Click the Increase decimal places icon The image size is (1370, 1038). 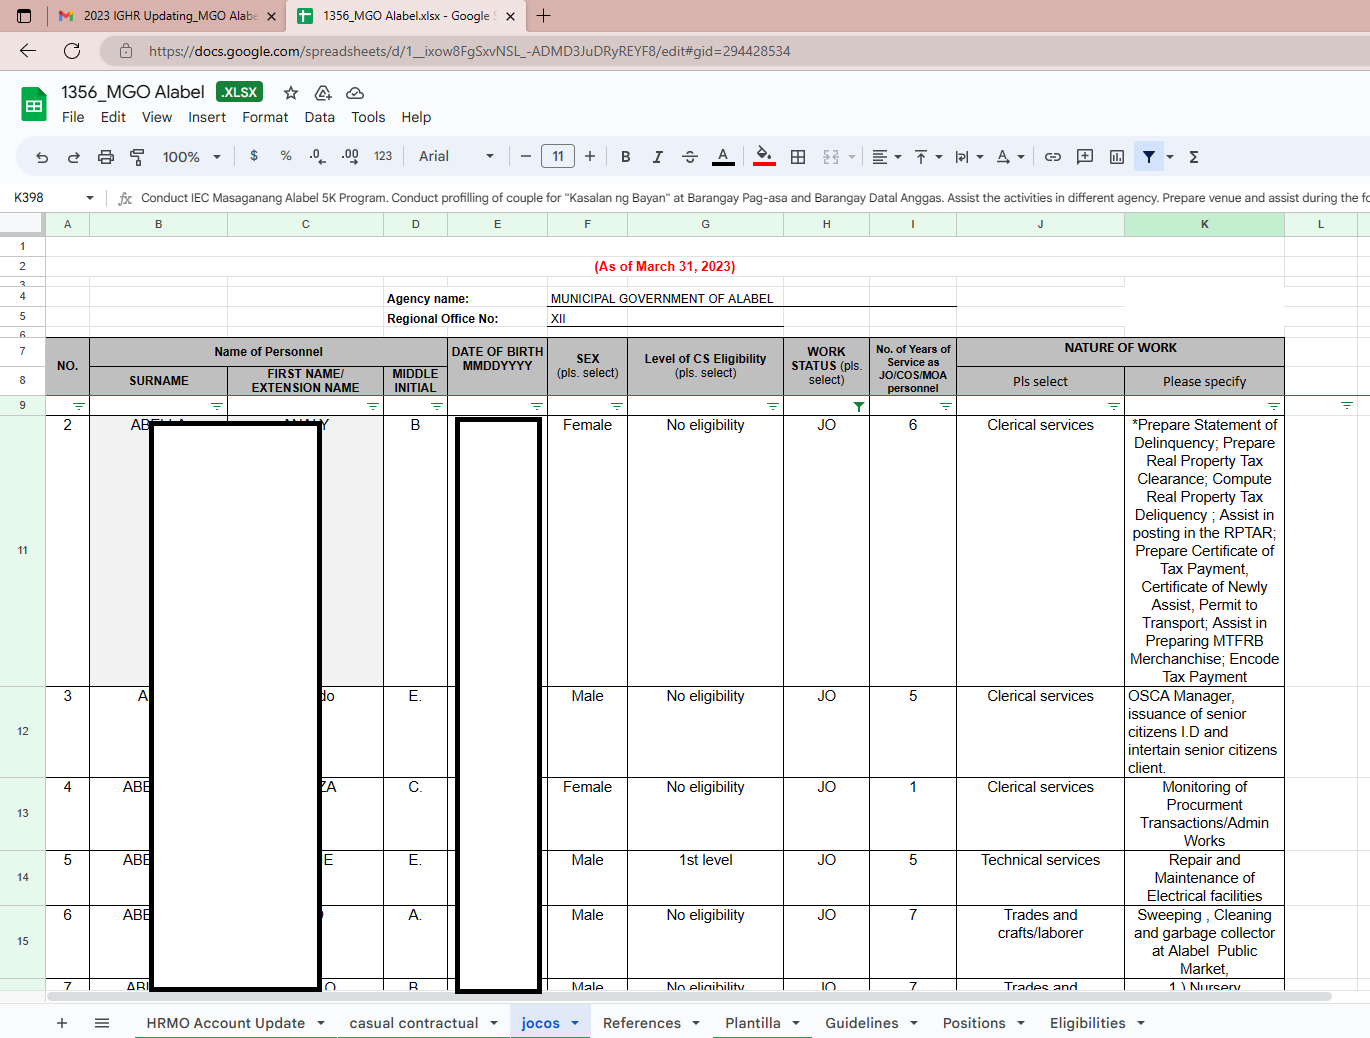click(350, 156)
